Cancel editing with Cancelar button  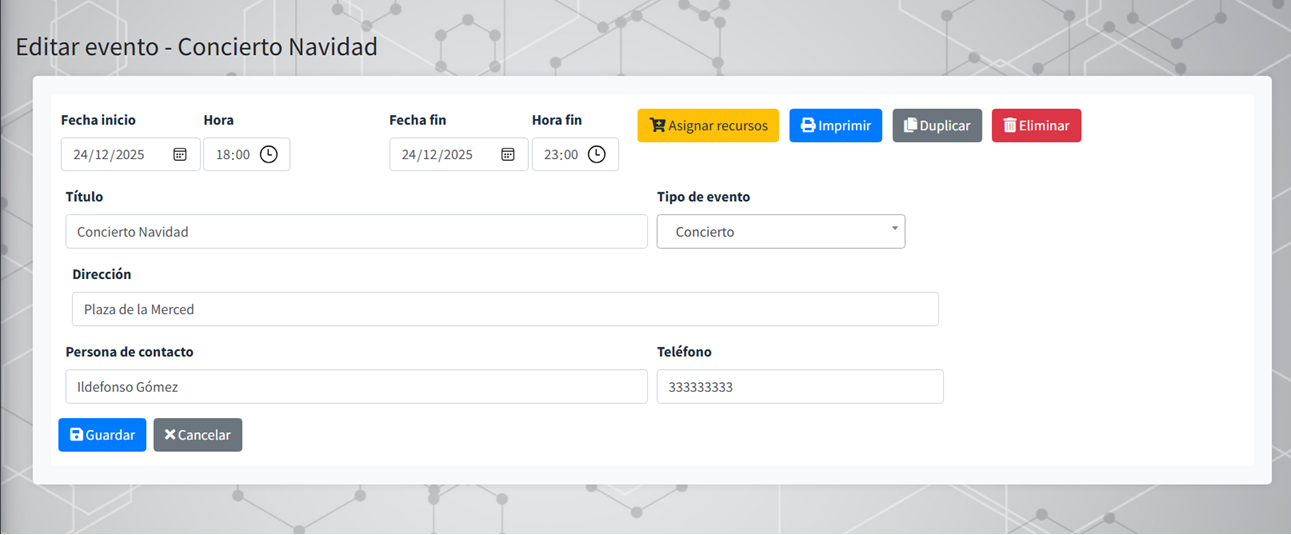pos(198,435)
